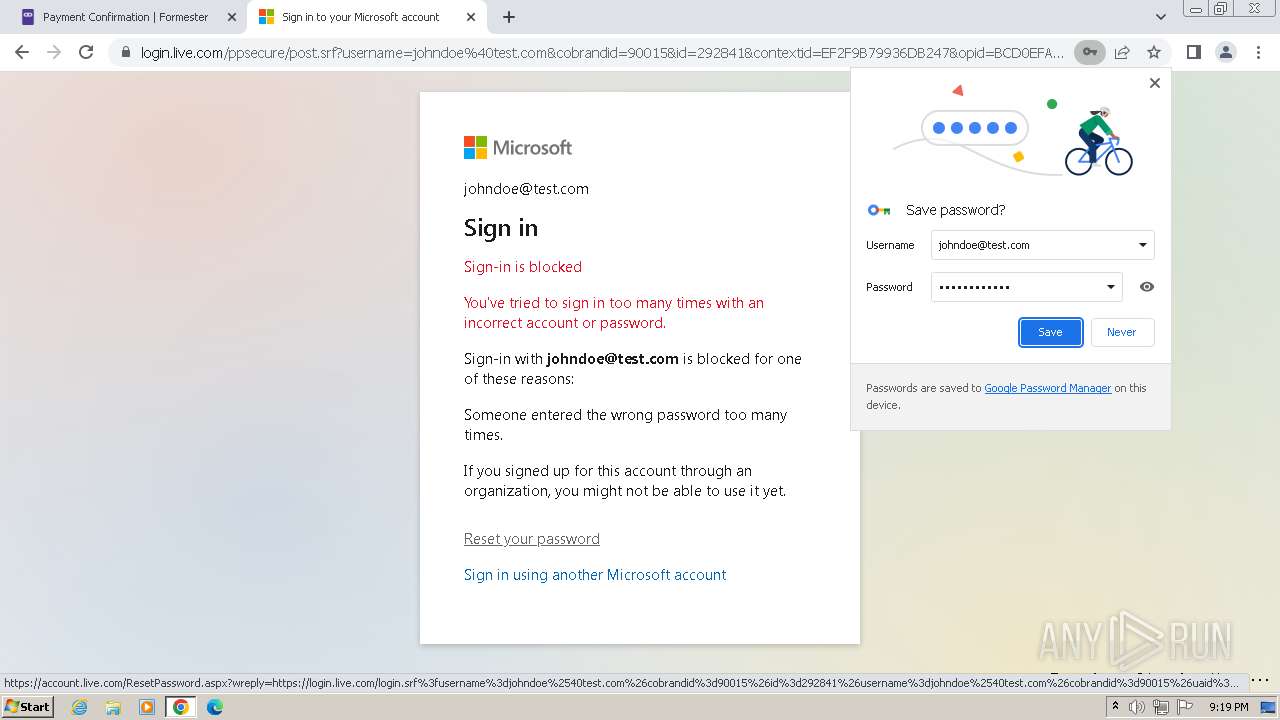Open Windows Media Player from taskbar
The height and width of the screenshot is (720, 1280).
(147, 707)
